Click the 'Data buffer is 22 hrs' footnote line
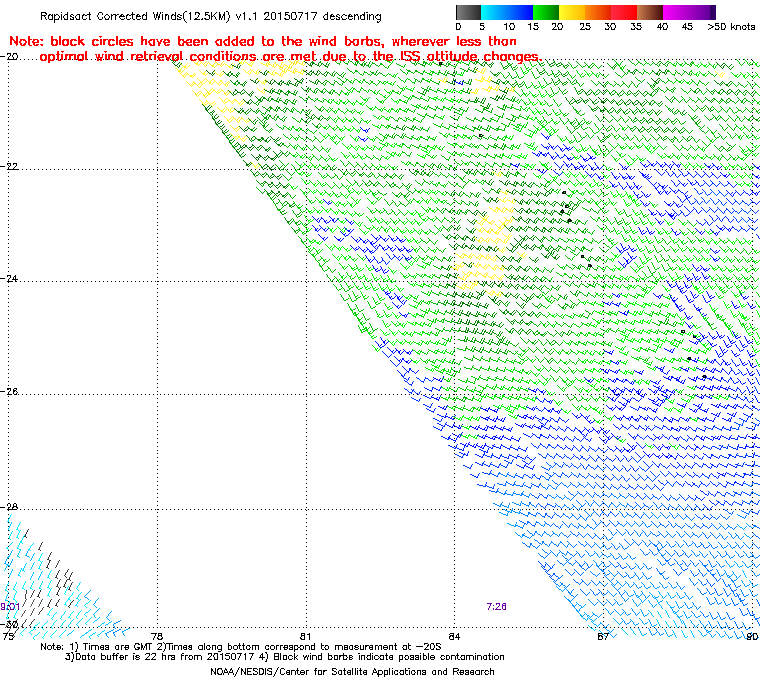The width and height of the screenshot is (760, 688). pos(285,657)
